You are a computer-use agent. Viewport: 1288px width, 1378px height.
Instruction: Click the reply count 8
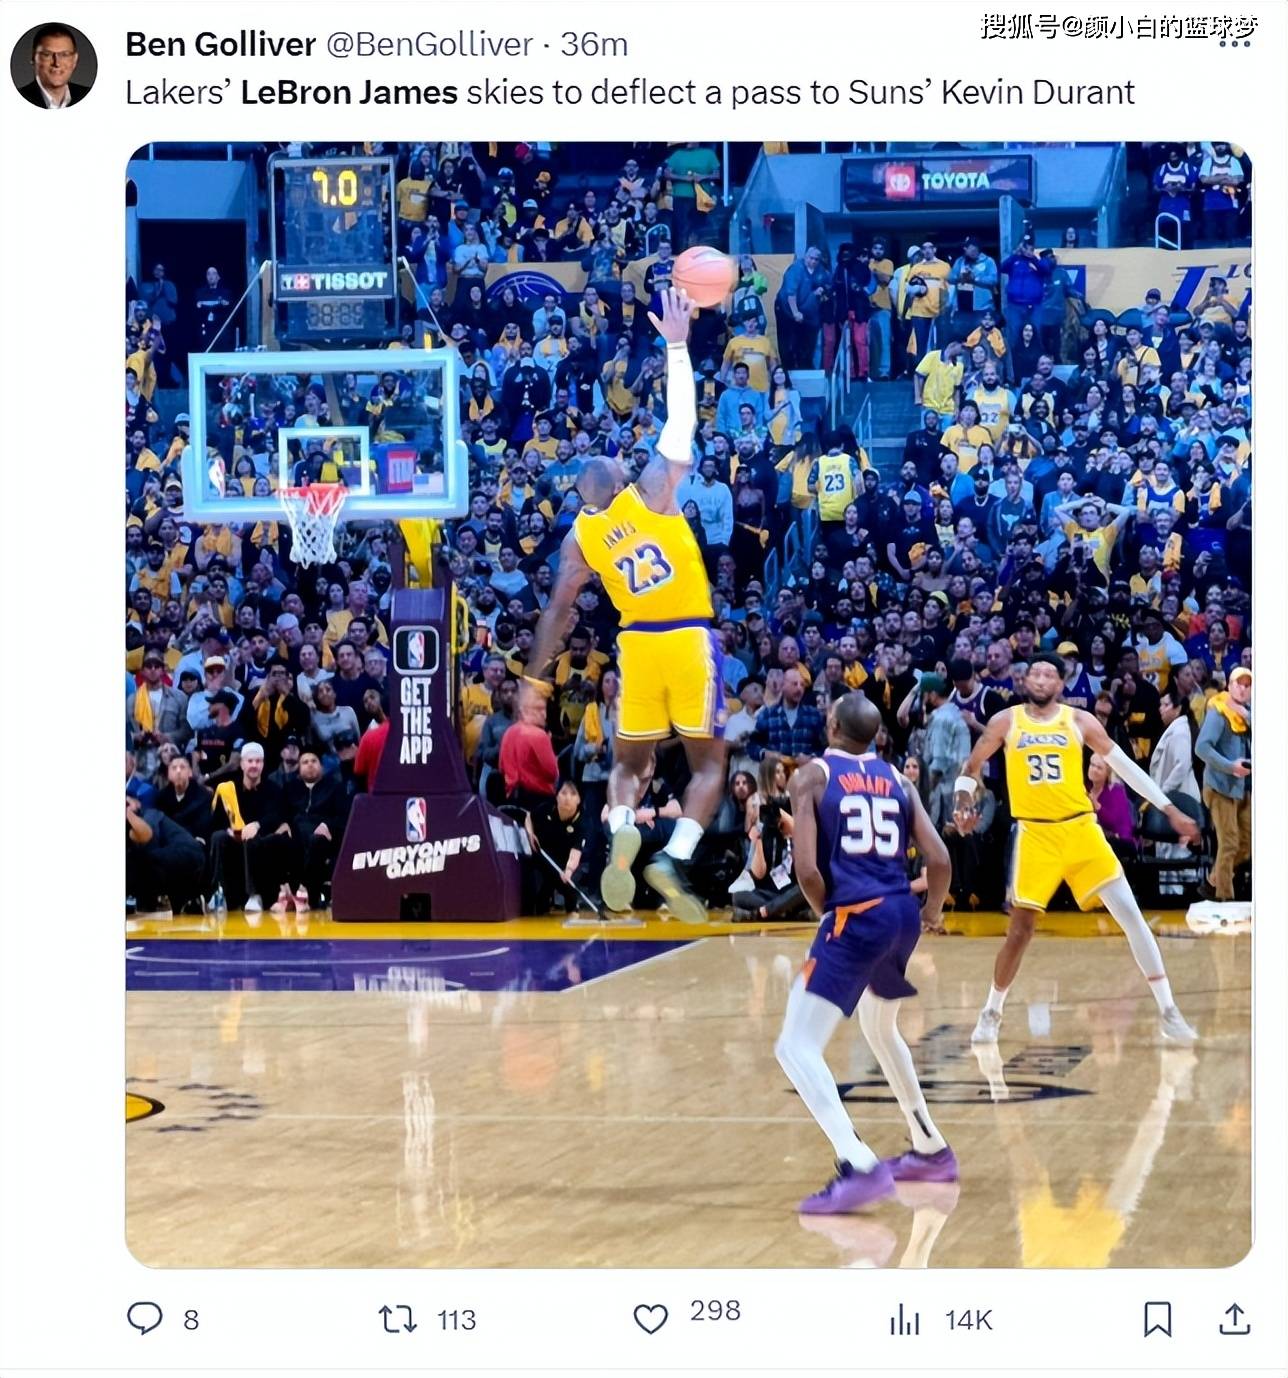(x=191, y=1320)
